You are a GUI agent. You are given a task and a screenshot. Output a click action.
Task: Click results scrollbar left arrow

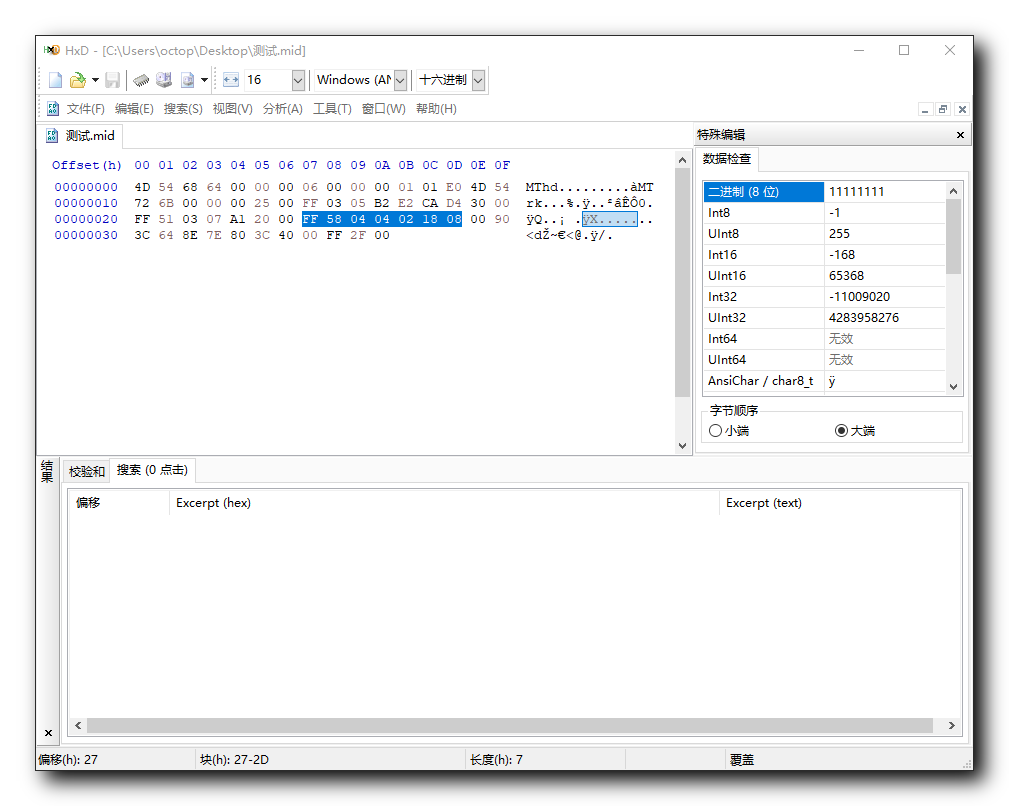[78, 726]
